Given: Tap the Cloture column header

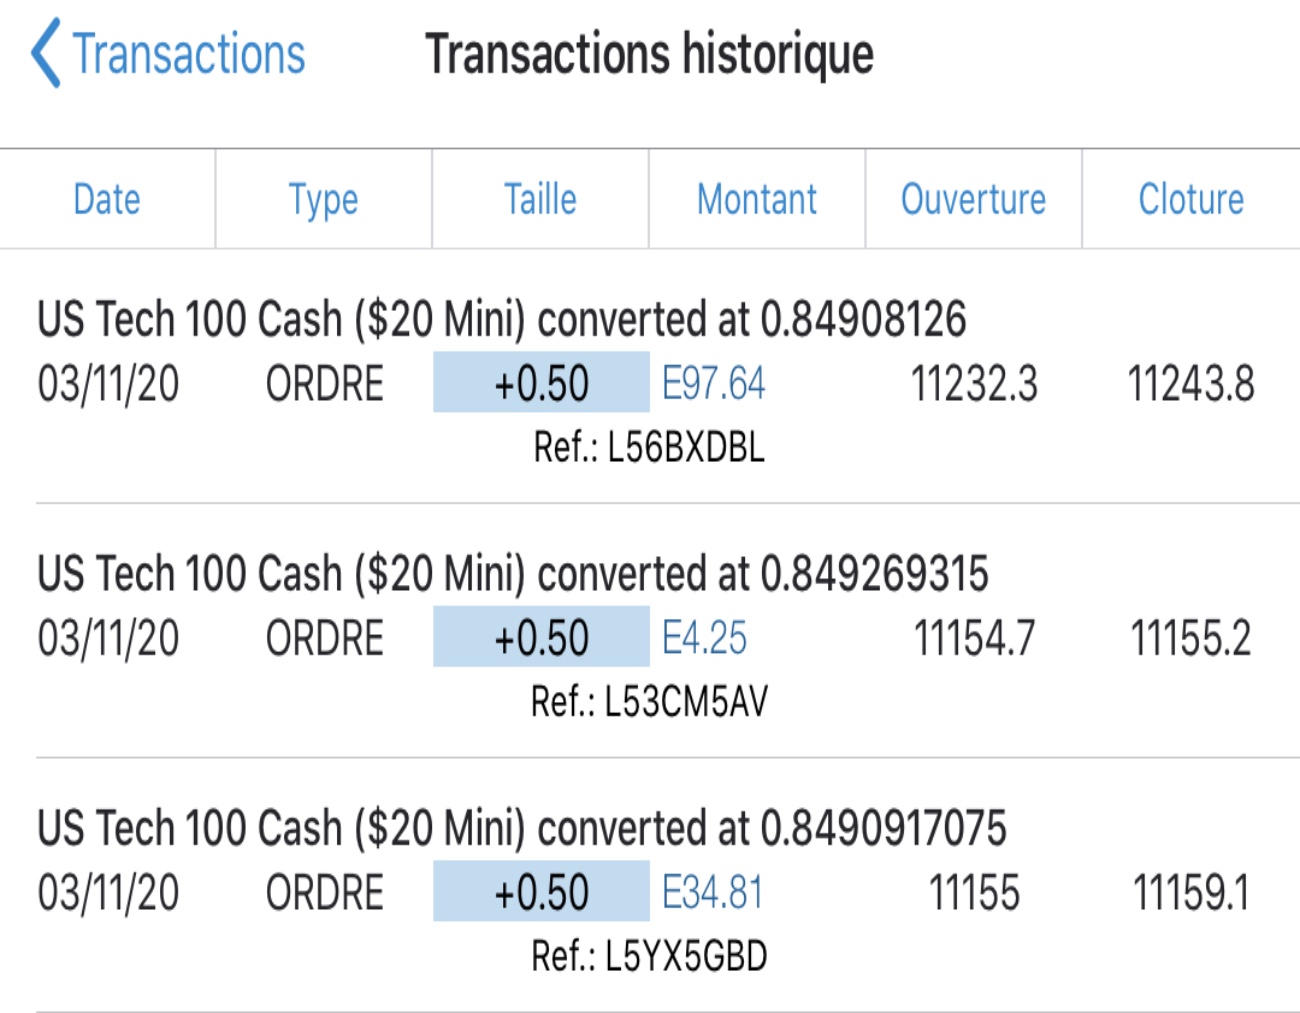Looking at the screenshot, I should coord(1191,199).
